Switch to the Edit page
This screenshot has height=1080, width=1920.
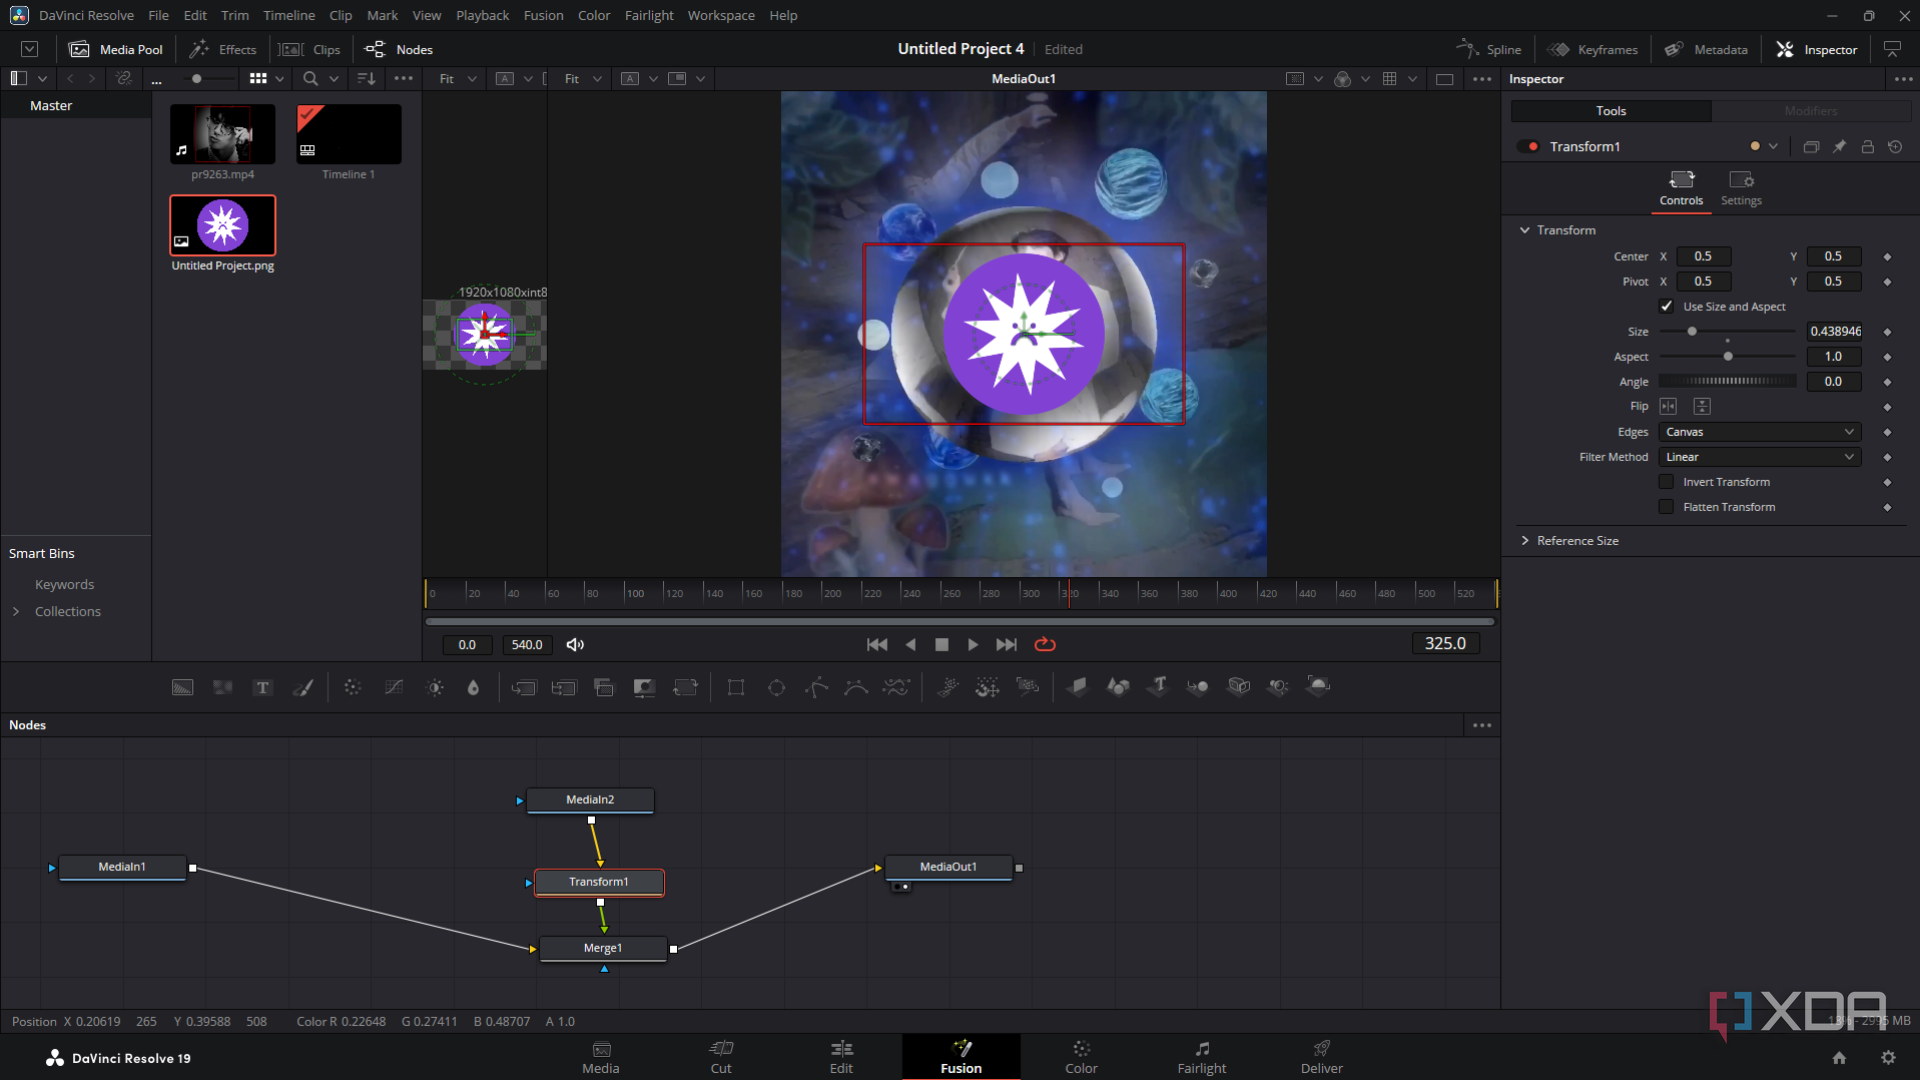pyautogui.click(x=841, y=1057)
